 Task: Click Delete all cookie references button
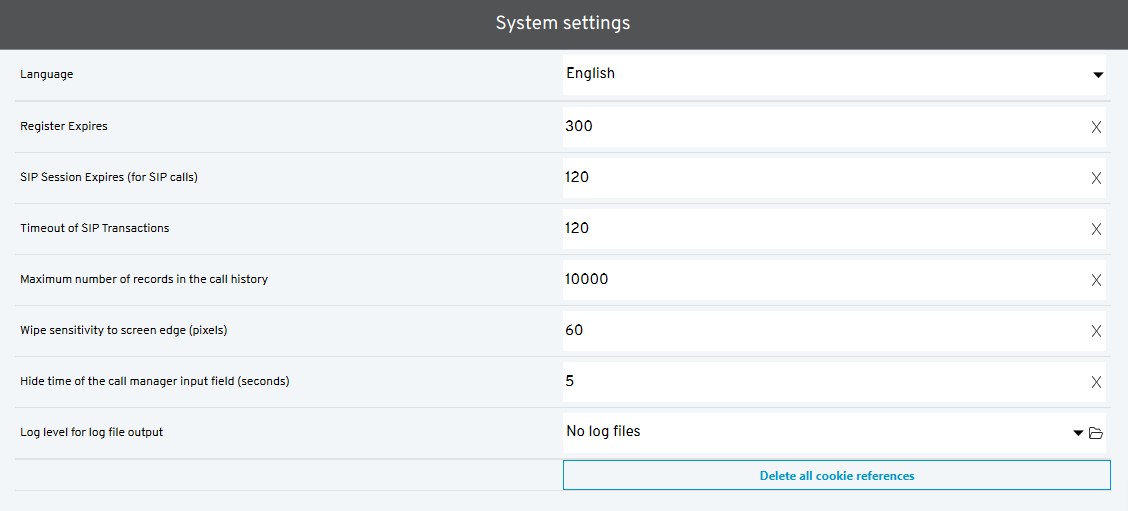click(836, 476)
